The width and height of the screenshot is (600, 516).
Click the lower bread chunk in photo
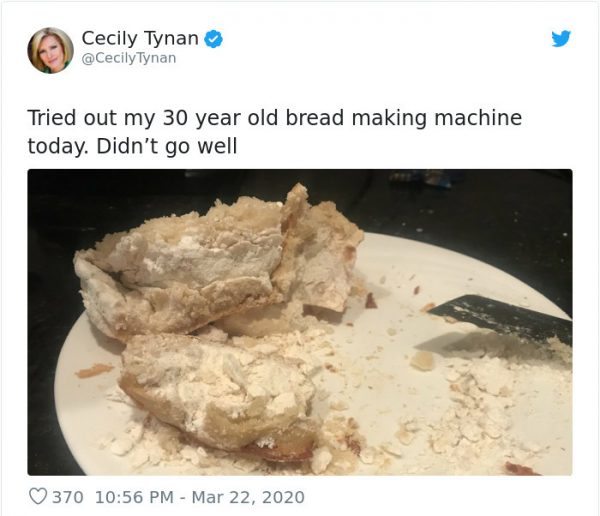[x=220, y=394]
